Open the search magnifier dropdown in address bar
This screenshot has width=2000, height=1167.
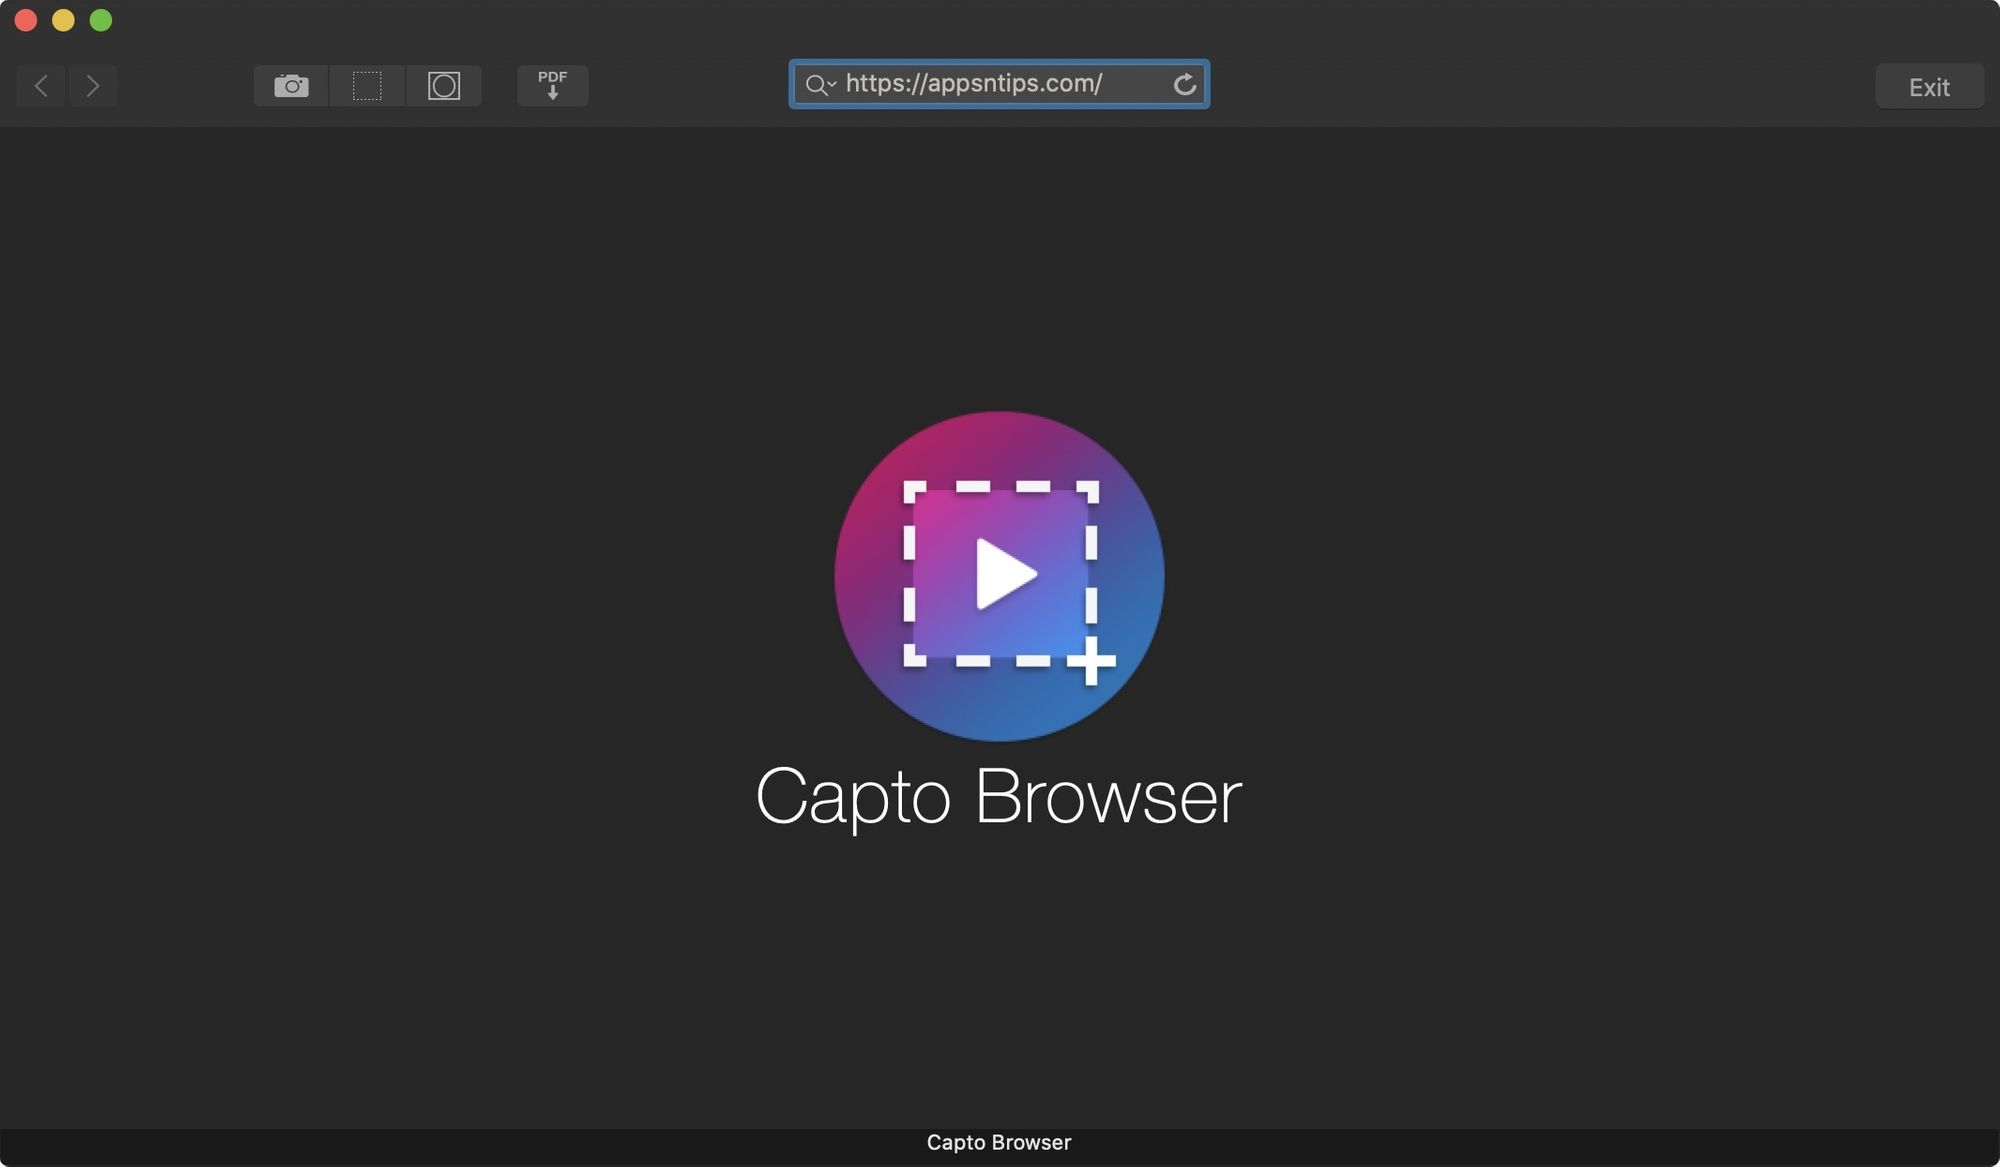point(820,85)
